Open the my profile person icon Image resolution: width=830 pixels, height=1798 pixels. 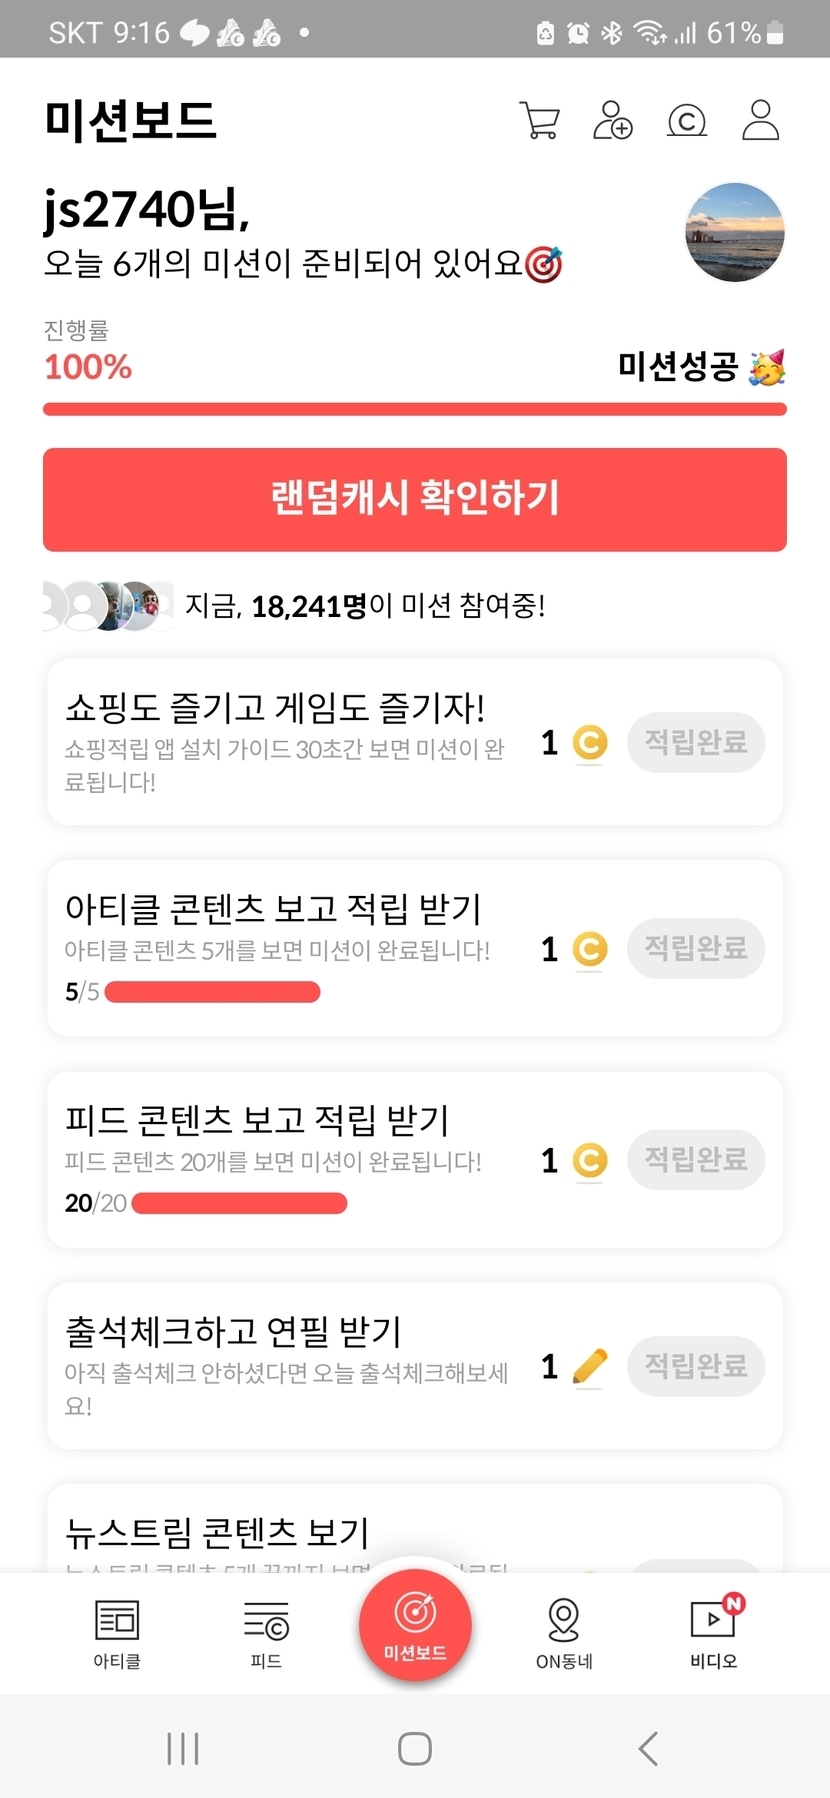760,120
